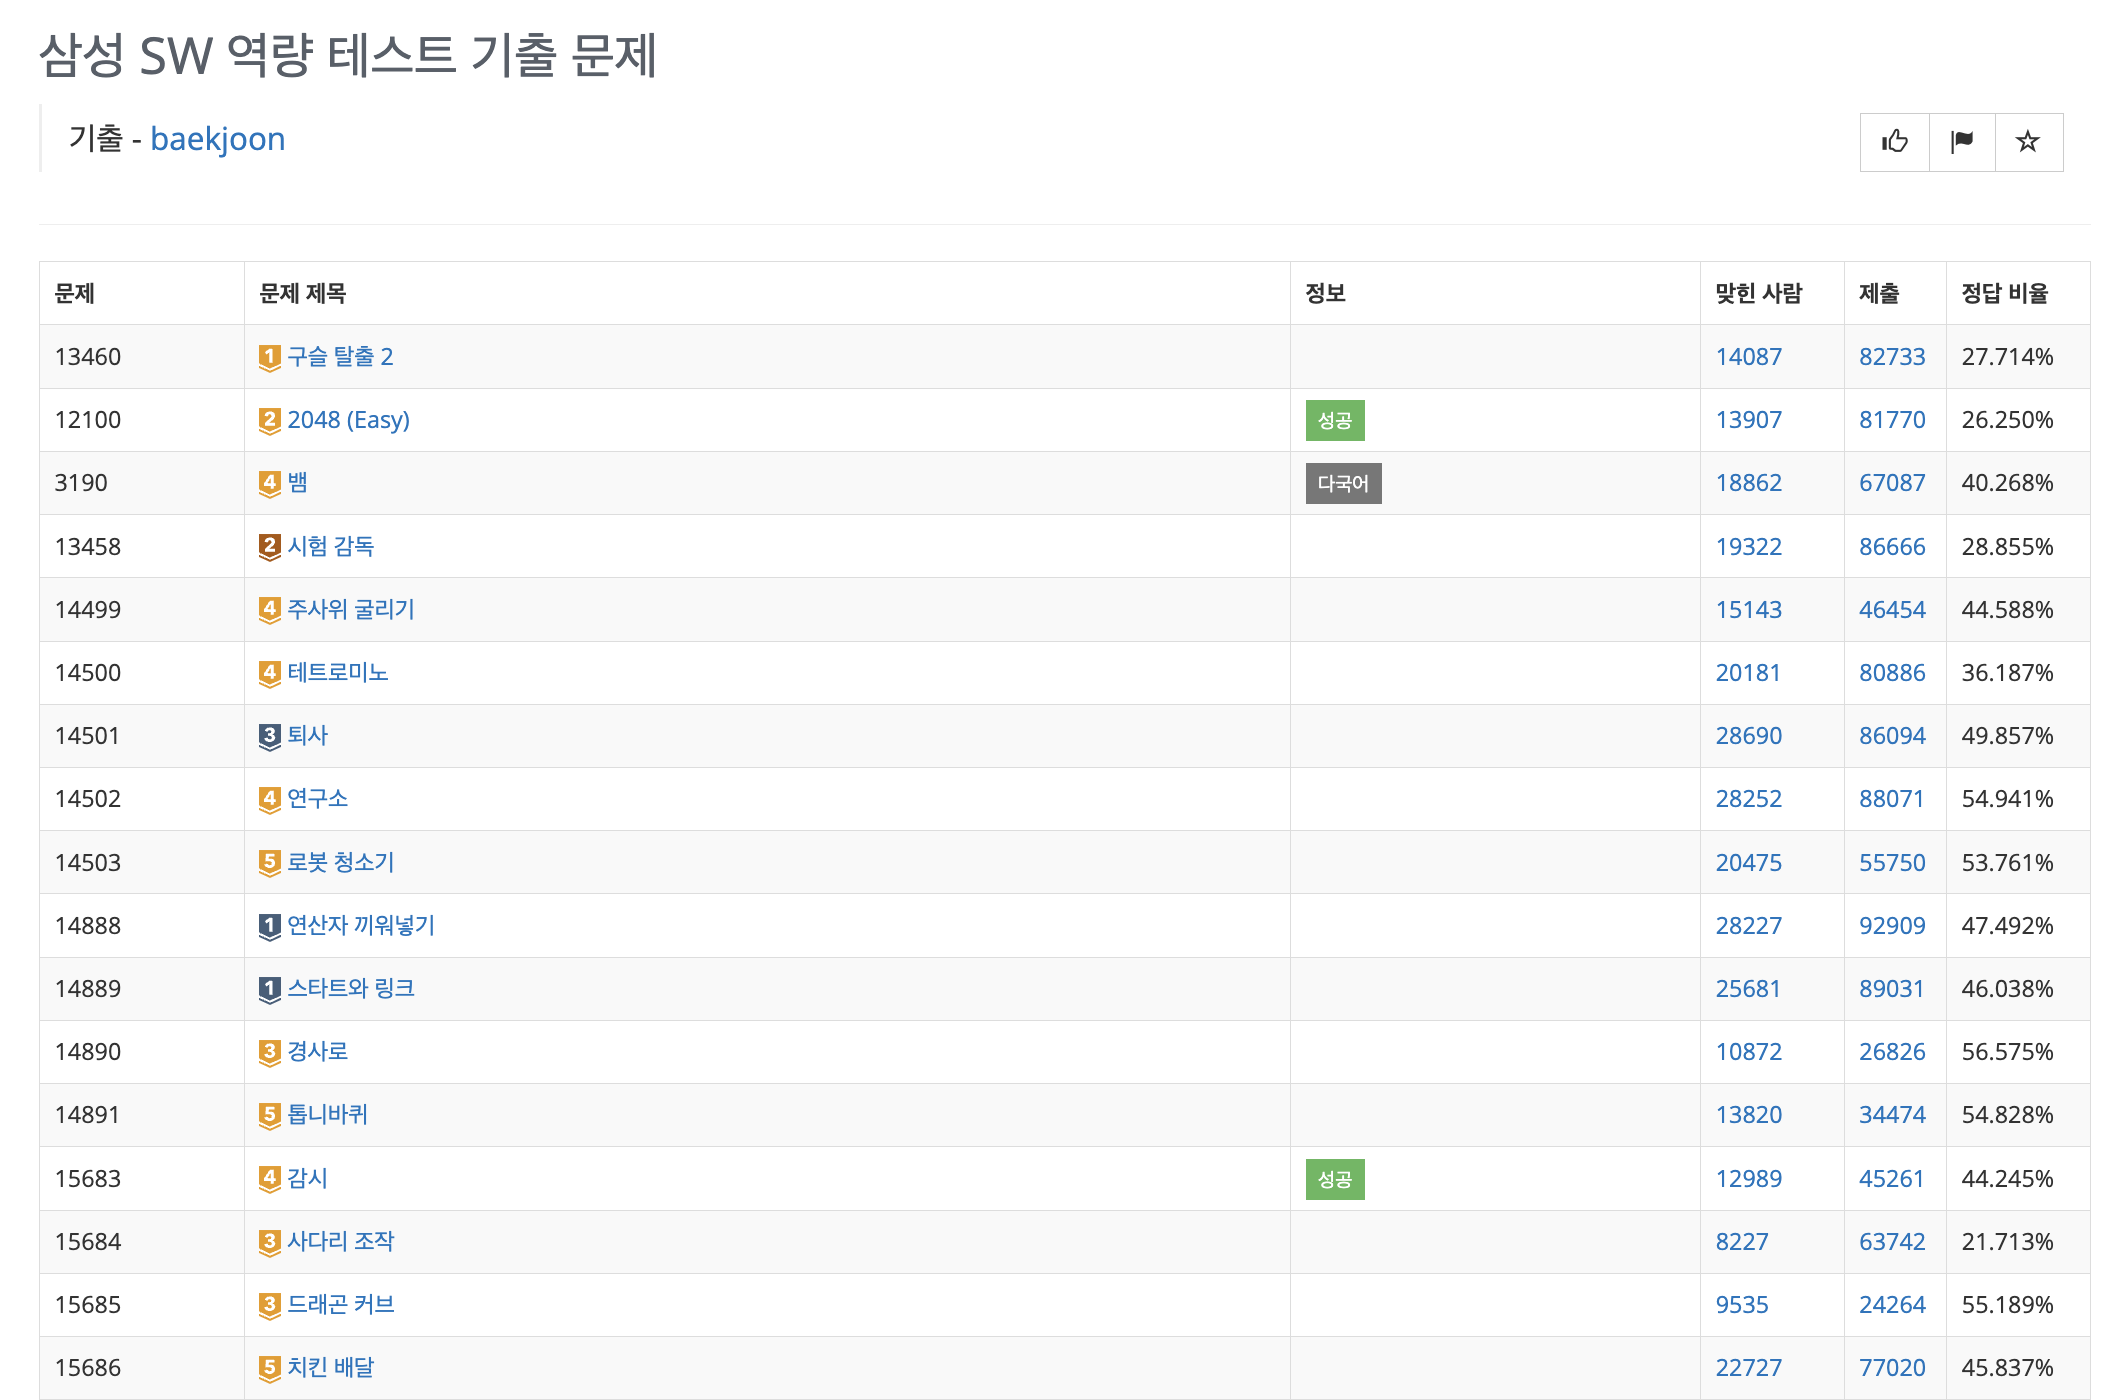Click submission count 67087
The image size is (2116, 1400).
point(1892,483)
